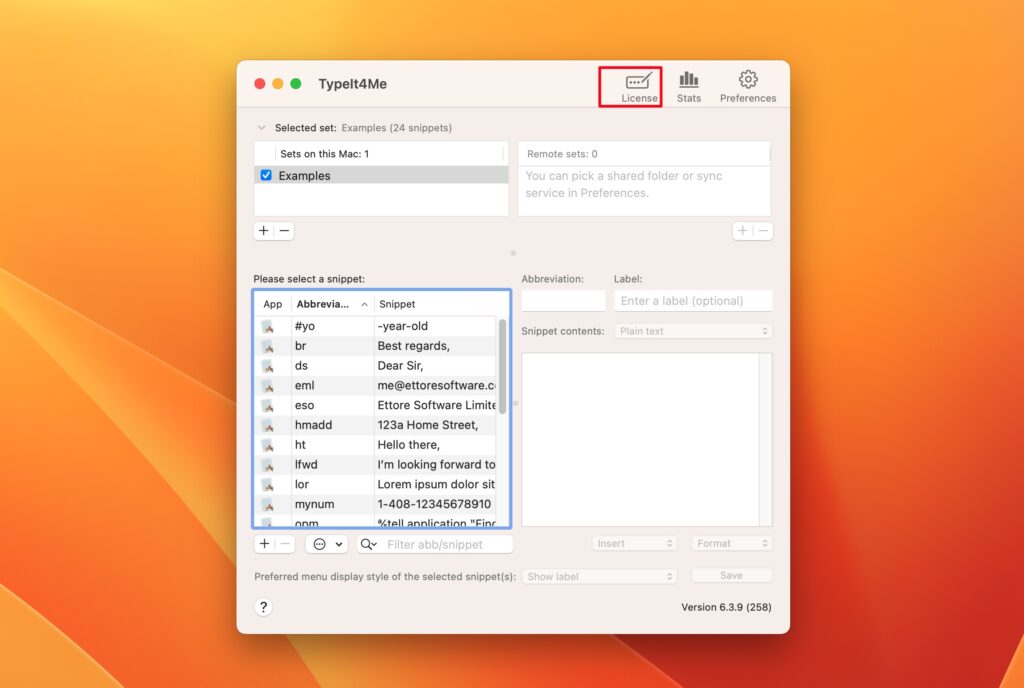Expand the chevron beside the ellipsis button

click(341, 543)
